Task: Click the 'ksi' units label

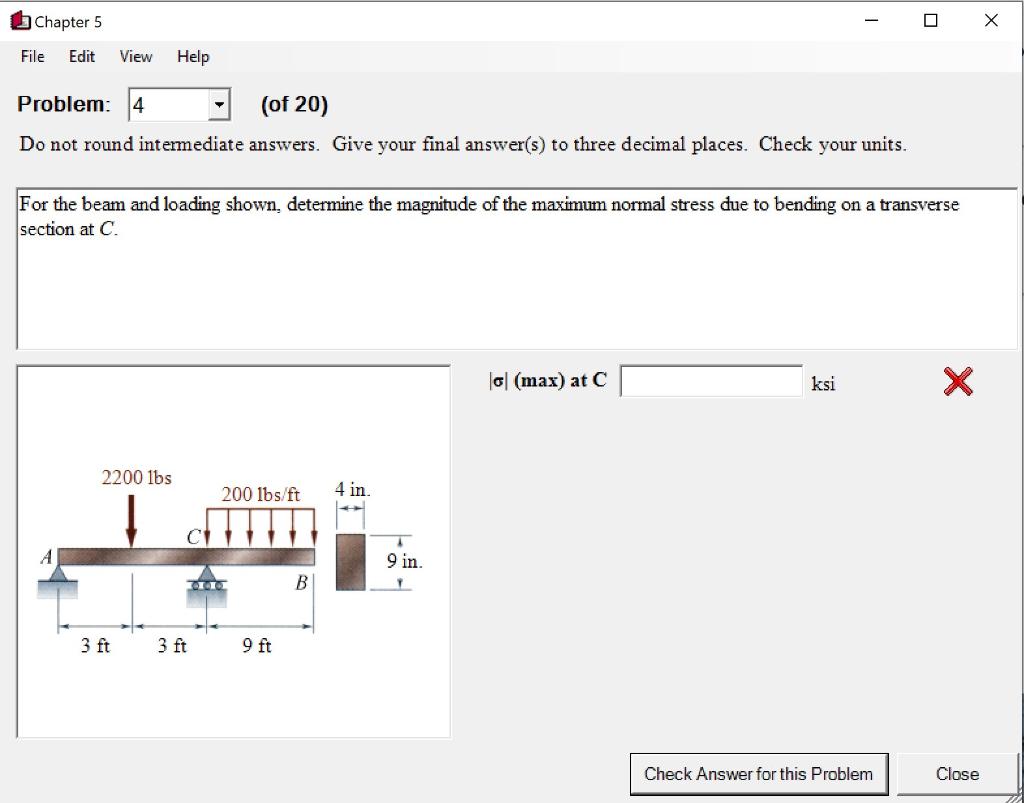Action: (x=824, y=383)
